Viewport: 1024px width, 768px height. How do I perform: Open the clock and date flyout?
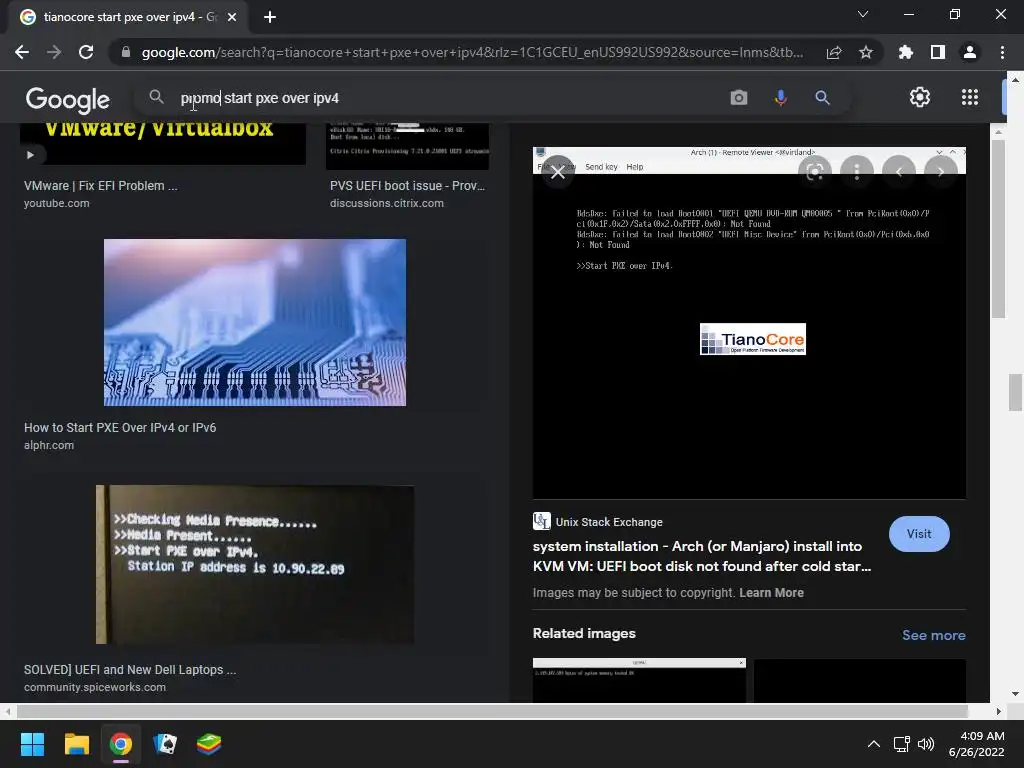(x=977, y=744)
